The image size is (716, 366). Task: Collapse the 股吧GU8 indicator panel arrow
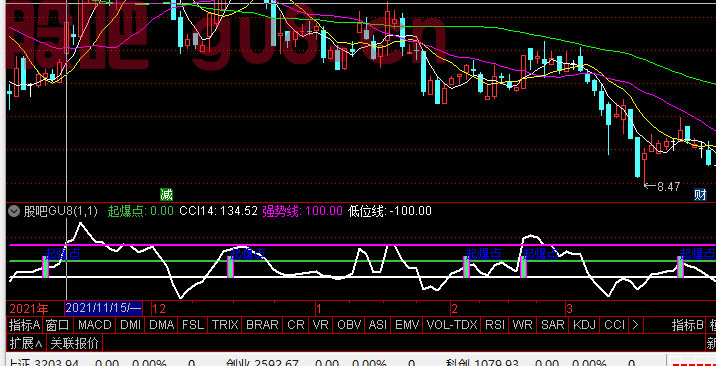15,211
